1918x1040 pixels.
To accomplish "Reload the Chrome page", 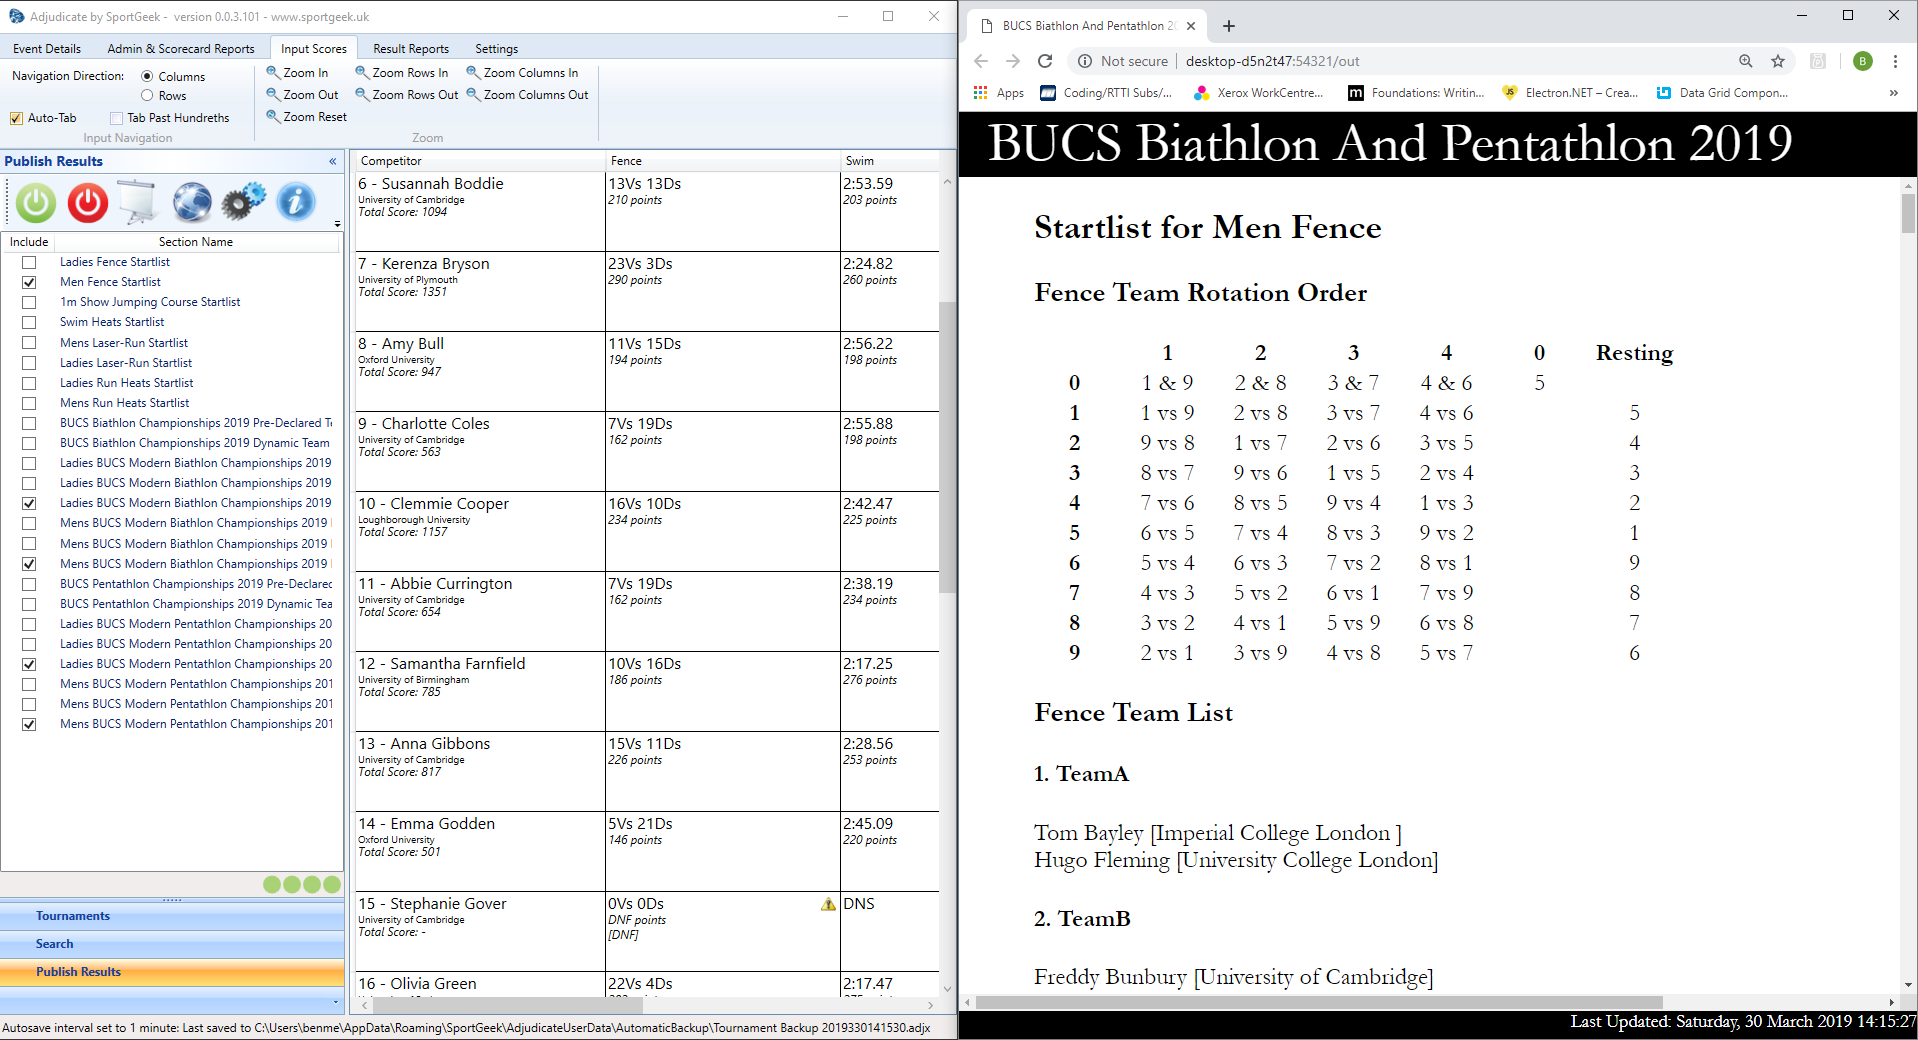I will pos(1045,61).
